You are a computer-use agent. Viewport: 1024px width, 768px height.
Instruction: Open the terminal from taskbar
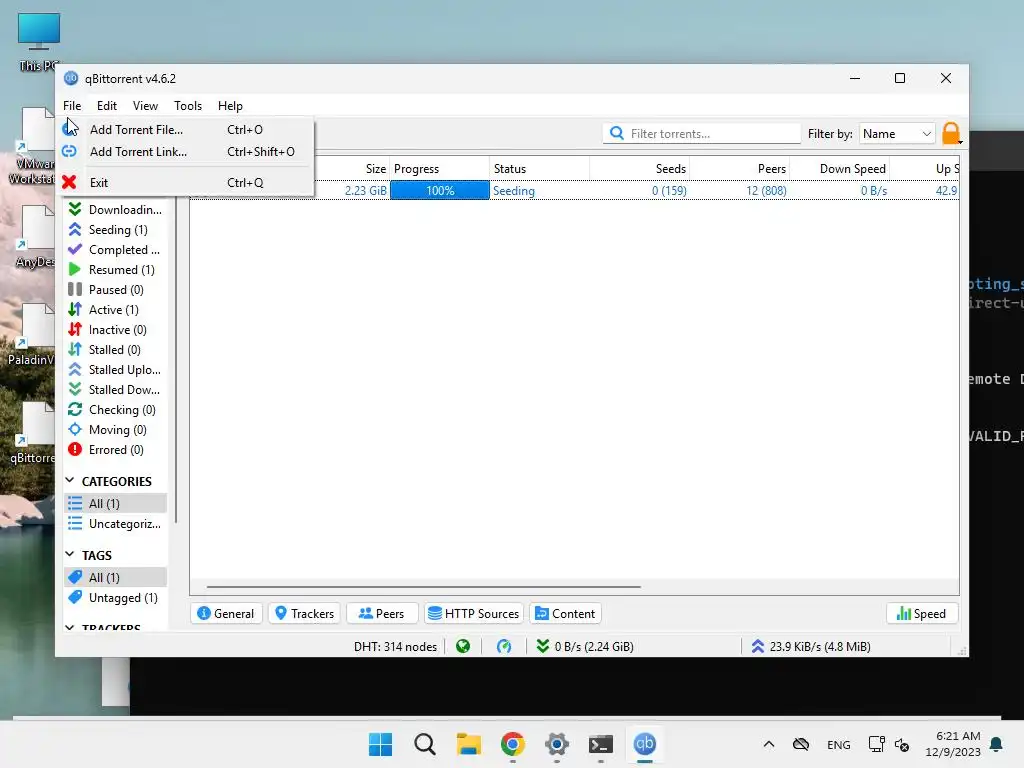601,744
